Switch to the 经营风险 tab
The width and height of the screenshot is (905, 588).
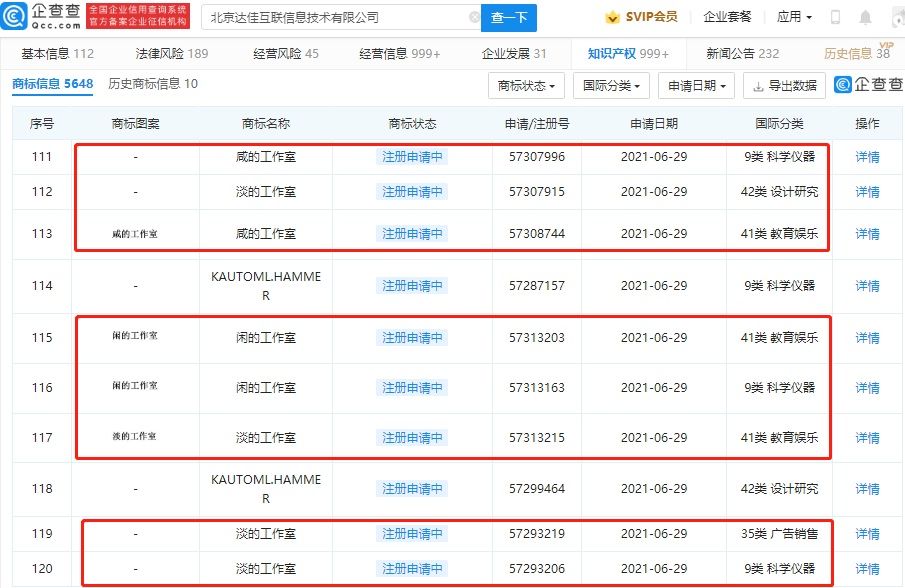click(x=286, y=54)
